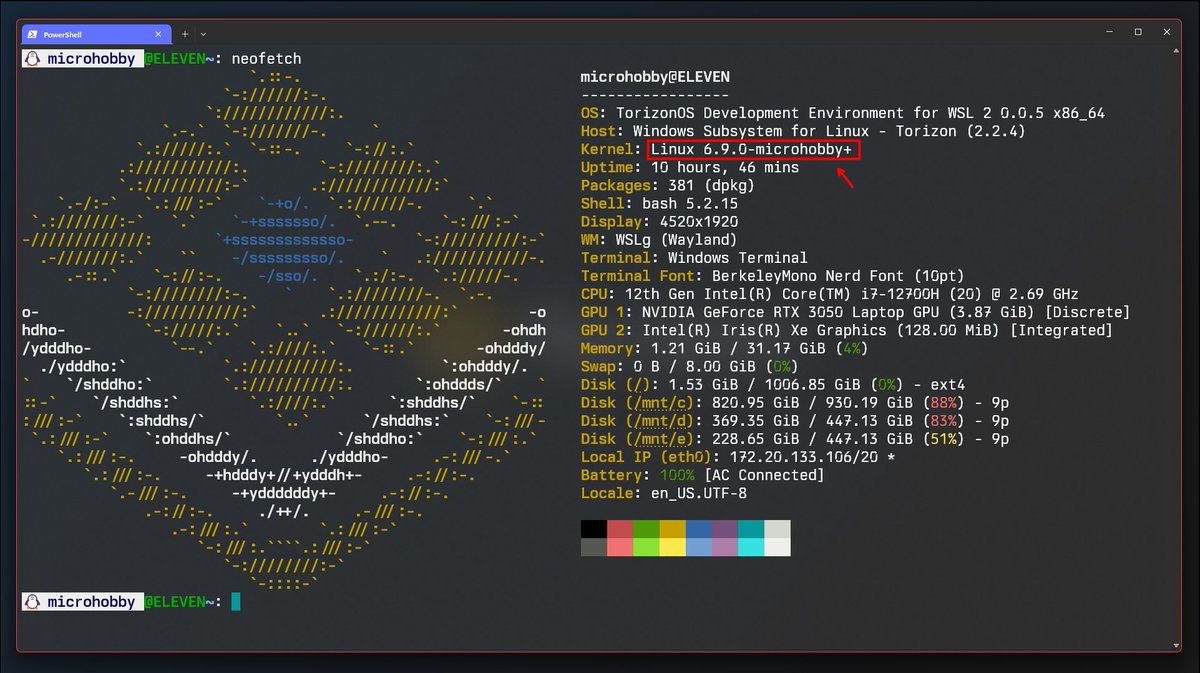Click the teal swatch in the top palette row
Image resolution: width=1200 pixels, height=673 pixels.
(751, 529)
